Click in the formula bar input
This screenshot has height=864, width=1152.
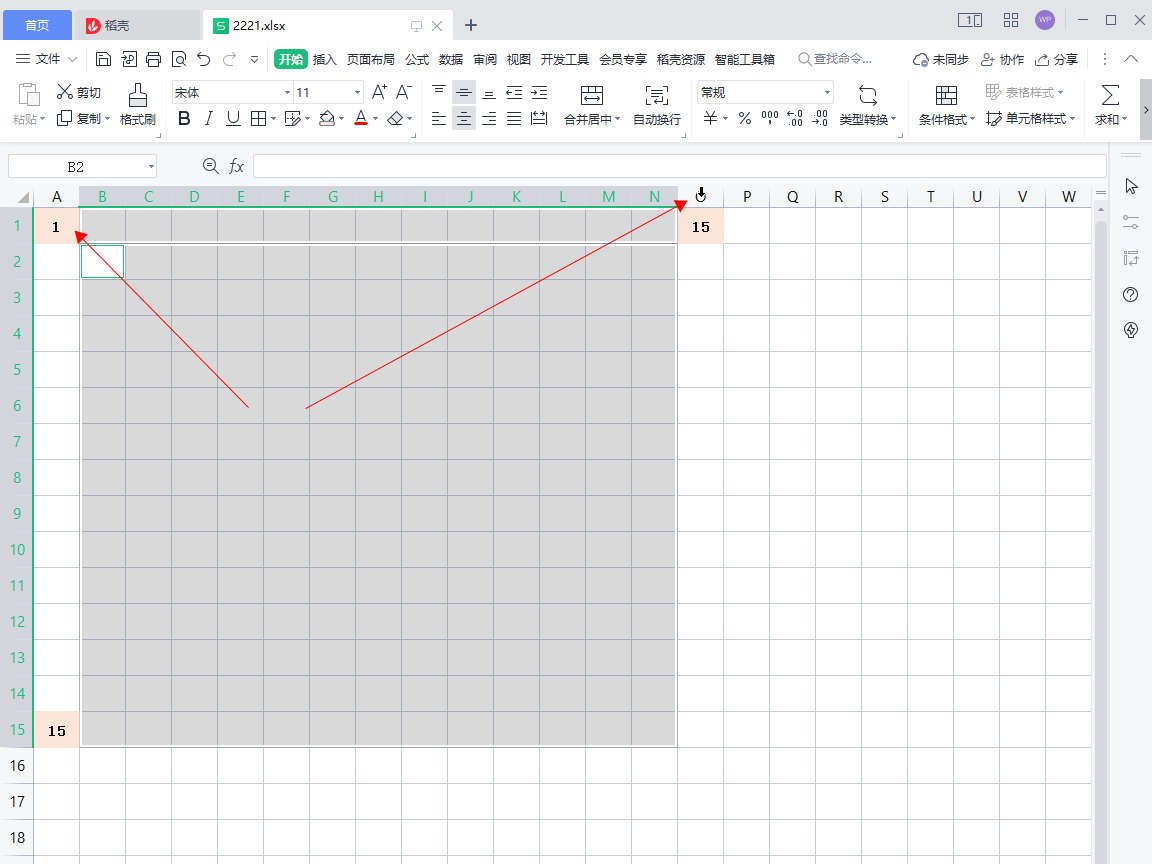pyautogui.click(x=679, y=167)
